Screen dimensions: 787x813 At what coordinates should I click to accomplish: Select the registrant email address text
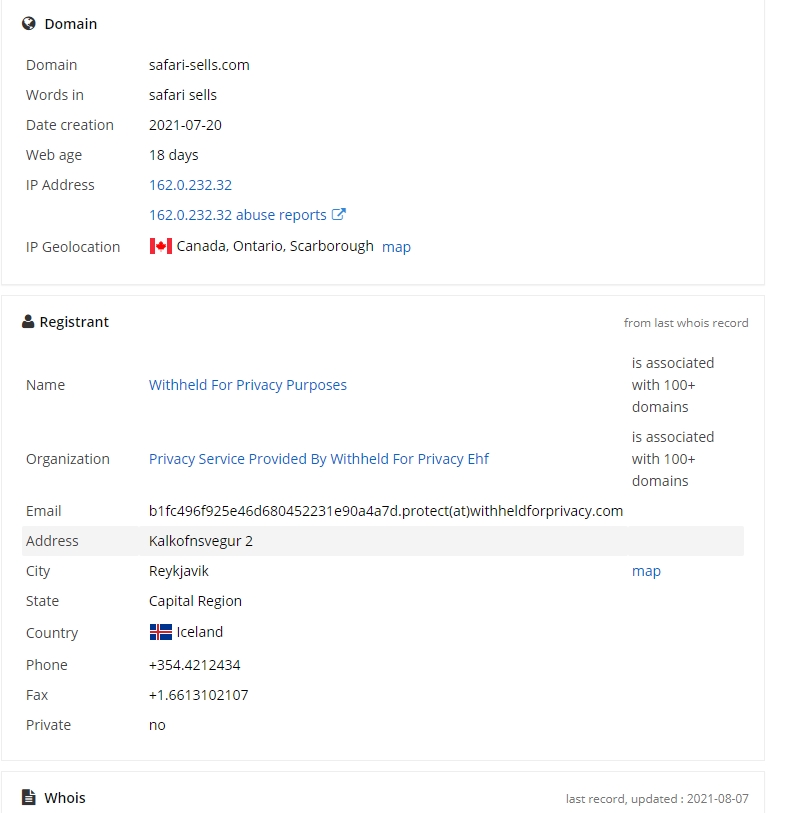pos(386,511)
